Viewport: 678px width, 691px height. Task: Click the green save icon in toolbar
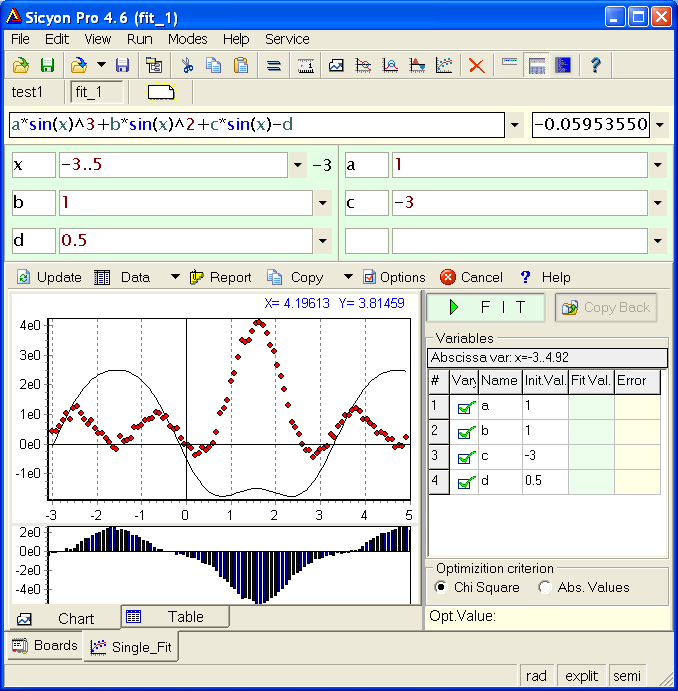point(47,66)
